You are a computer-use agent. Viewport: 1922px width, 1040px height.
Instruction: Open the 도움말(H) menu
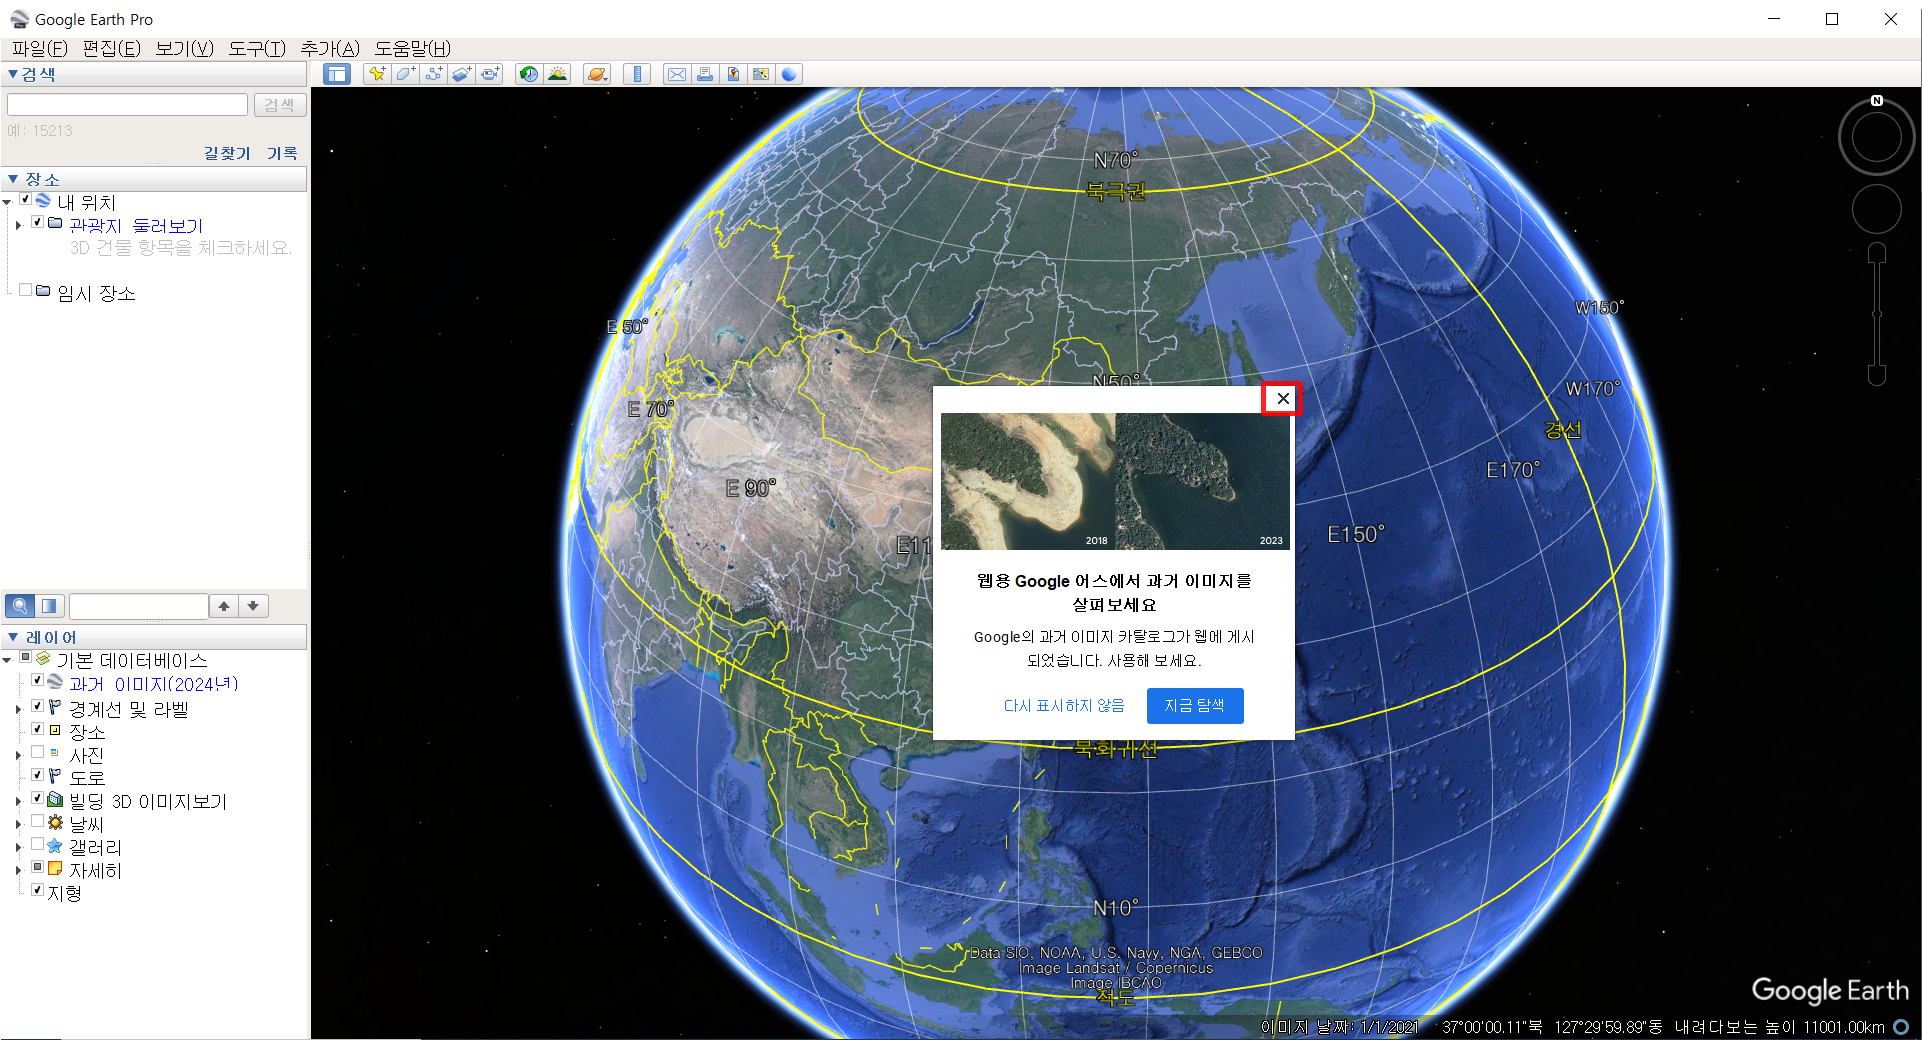coord(413,48)
